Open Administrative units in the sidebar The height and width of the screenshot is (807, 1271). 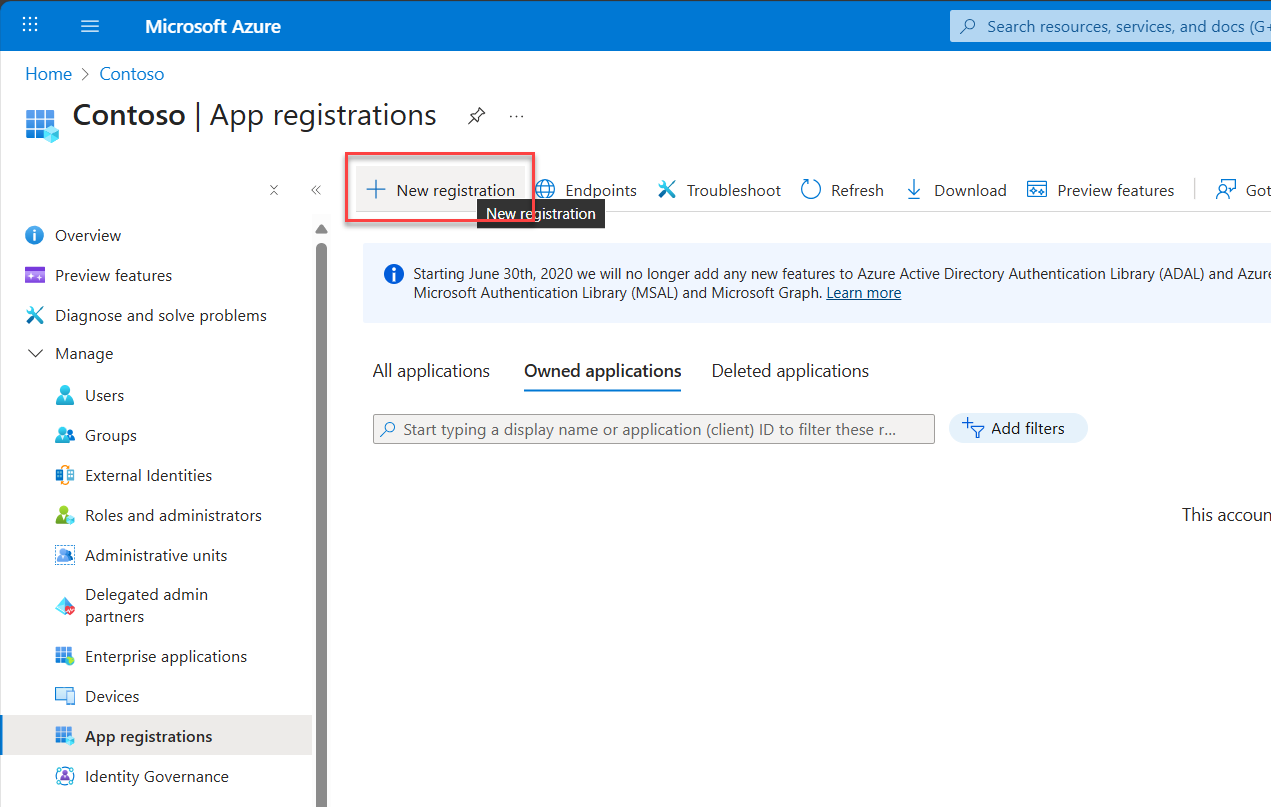pyautogui.click(x=156, y=556)
